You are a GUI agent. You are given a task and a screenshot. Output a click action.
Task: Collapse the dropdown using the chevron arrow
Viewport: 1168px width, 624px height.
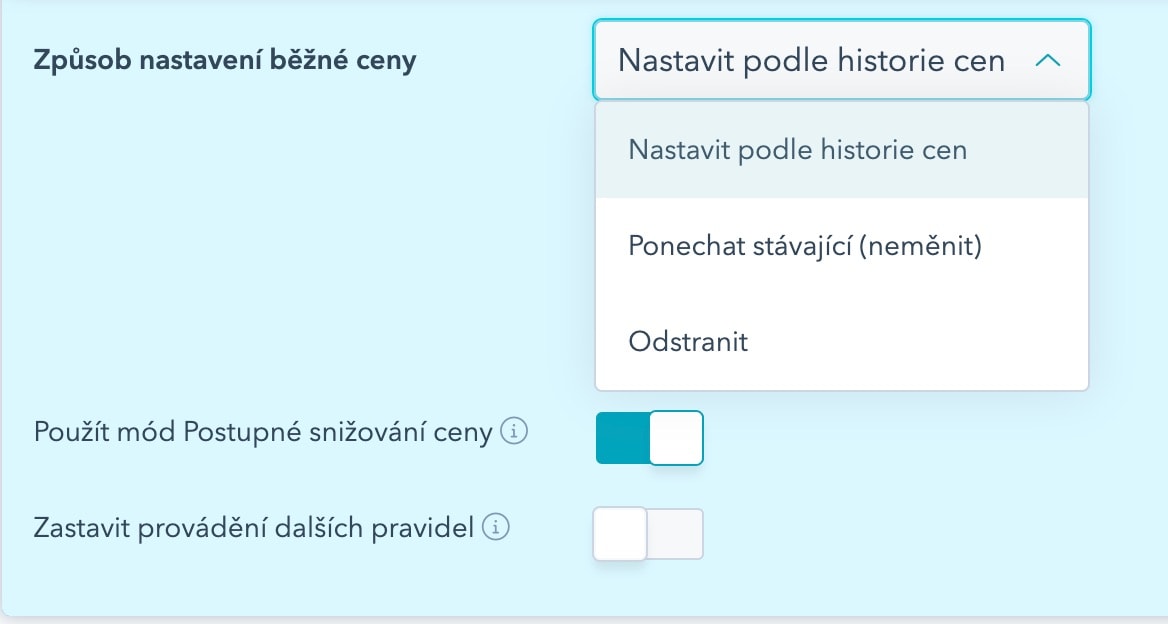pos(1048,60)
